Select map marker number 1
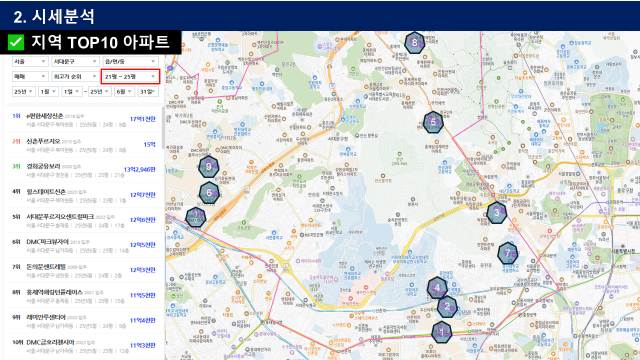 point(441,332)
